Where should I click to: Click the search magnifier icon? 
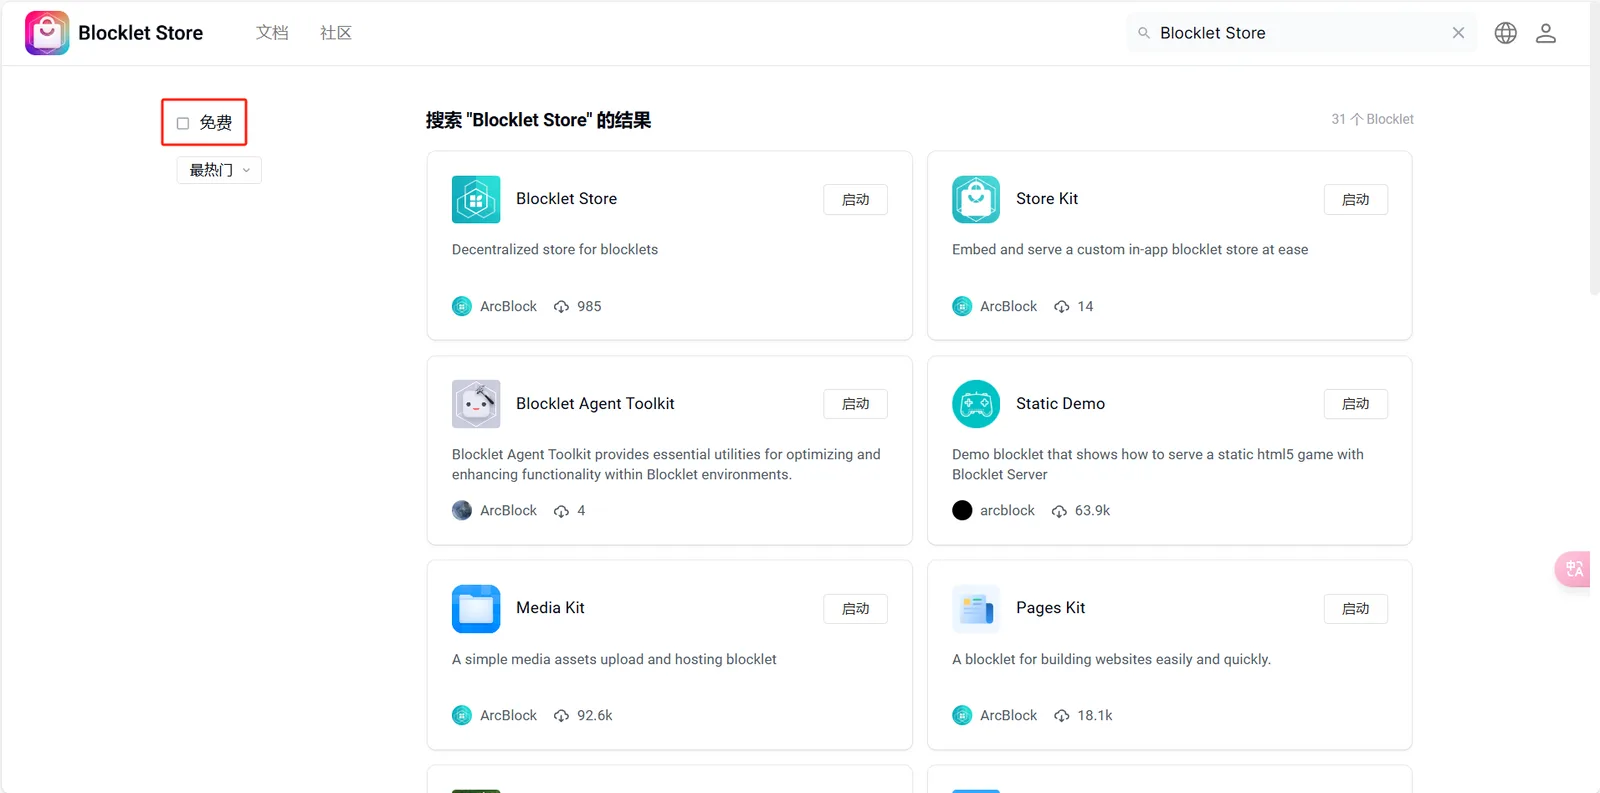coord(1144,33)
